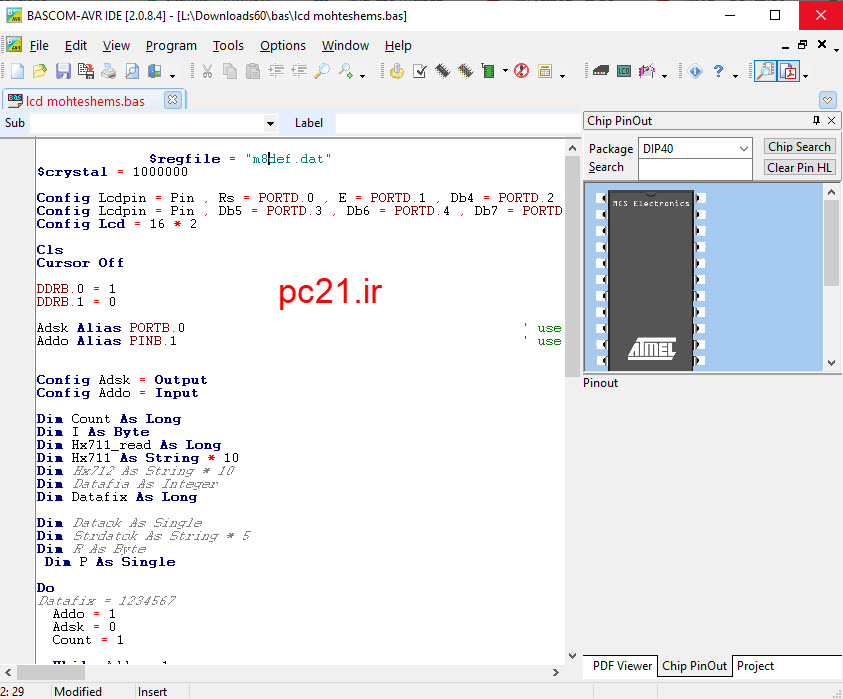Open the File menu
Screen dimensions: 843x699
pyautogui.click(x=39, y=46)
